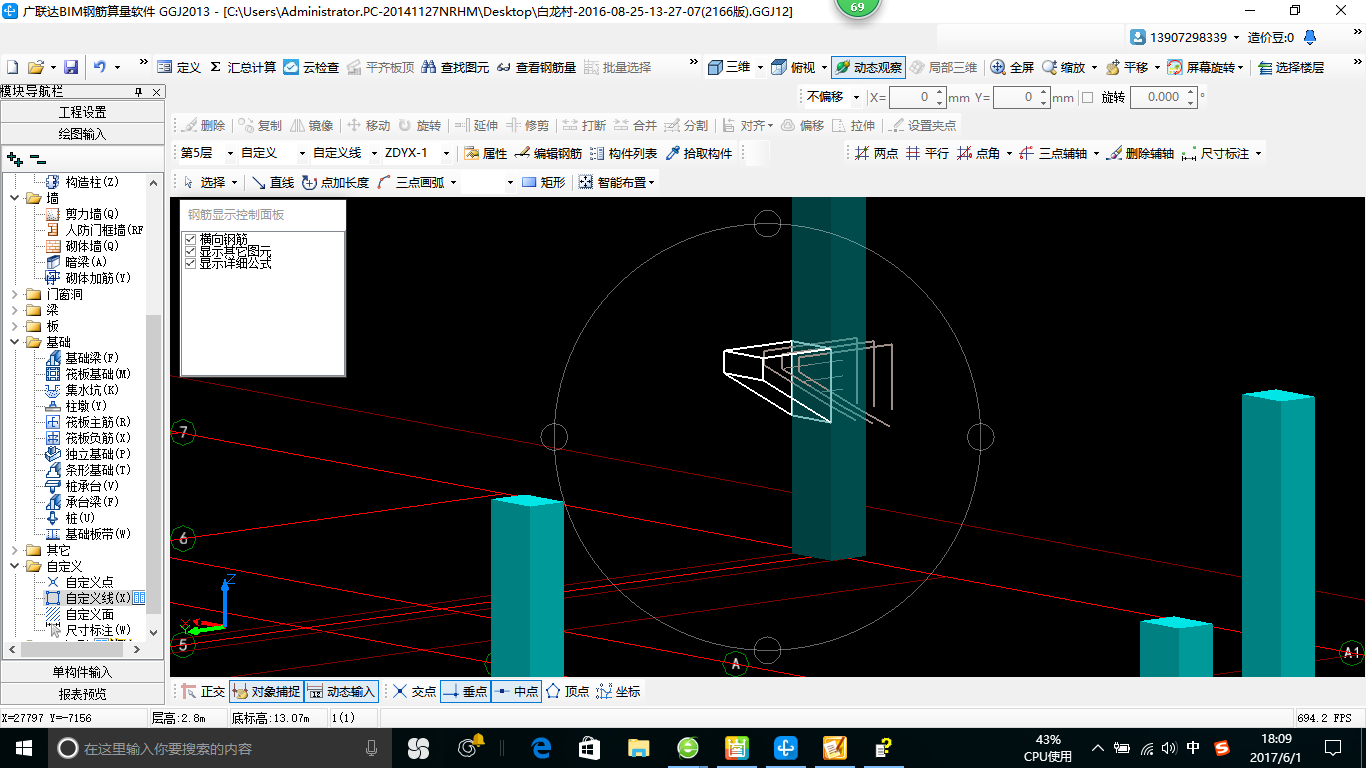Open File Explorer from taskbar
This screenshot has height=768, width=1366.
pos(638,747)
